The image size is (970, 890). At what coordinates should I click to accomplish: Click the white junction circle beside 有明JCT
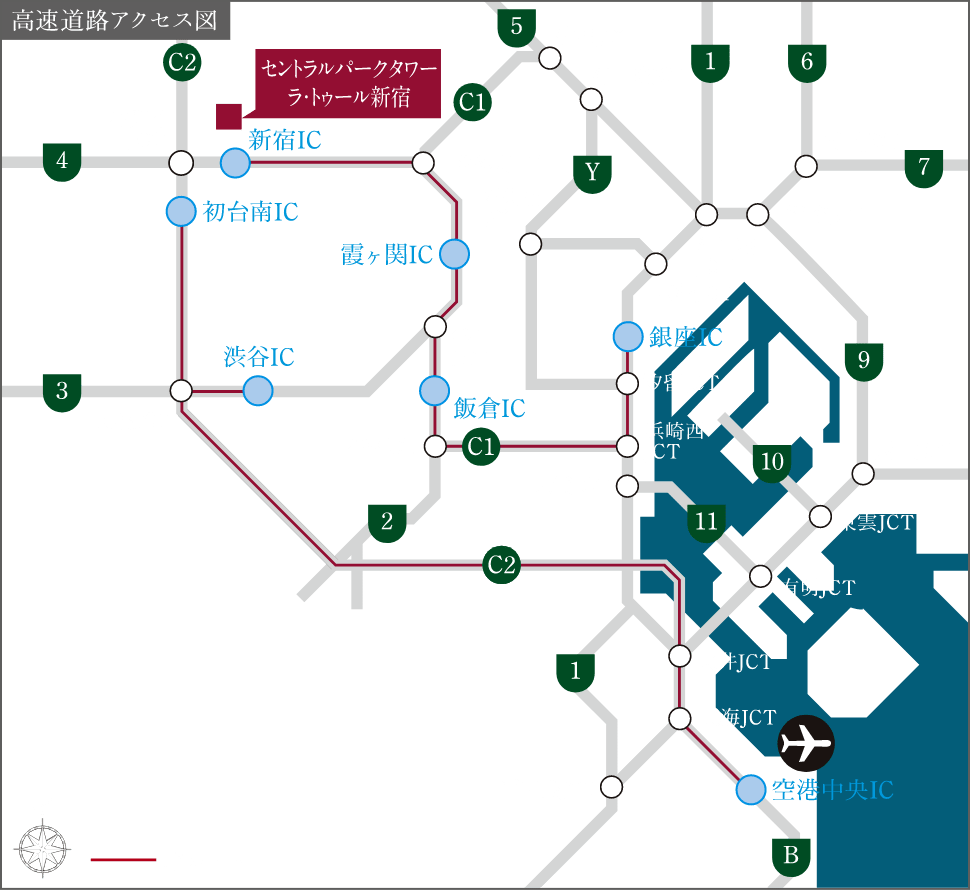[x=760, y=576]
